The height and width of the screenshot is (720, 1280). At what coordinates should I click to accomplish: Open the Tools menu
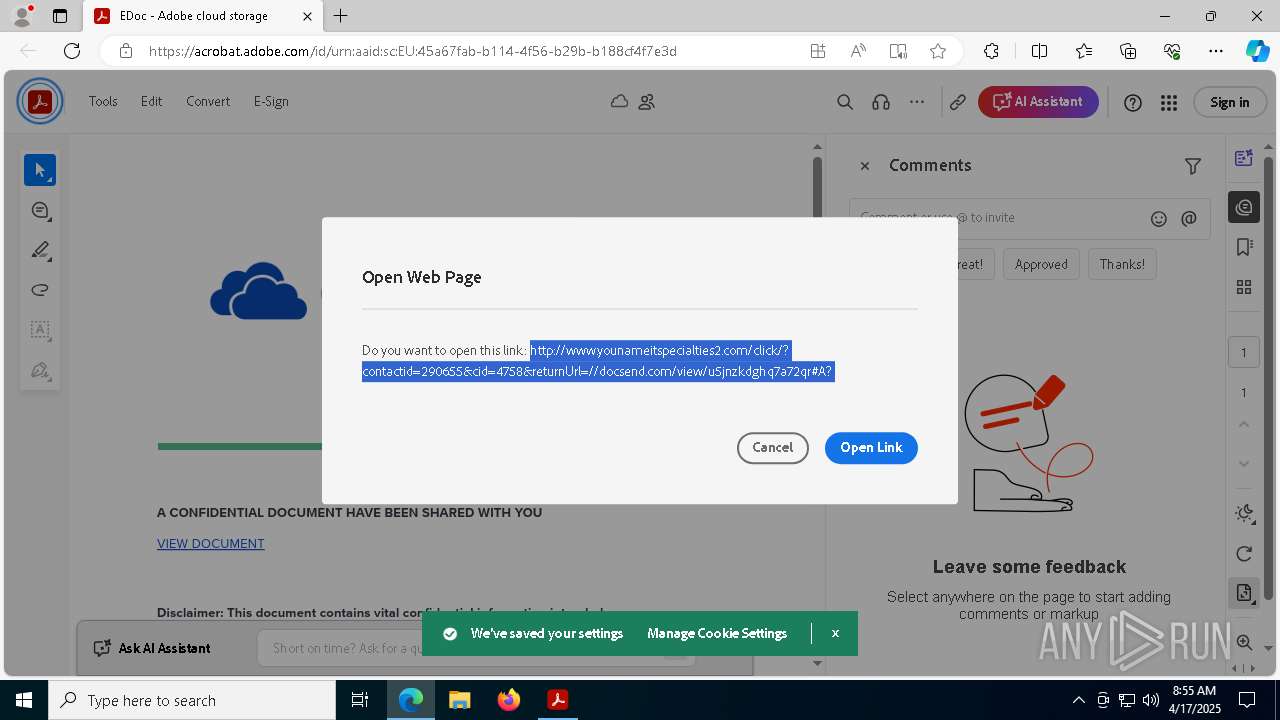click(103, 101)
